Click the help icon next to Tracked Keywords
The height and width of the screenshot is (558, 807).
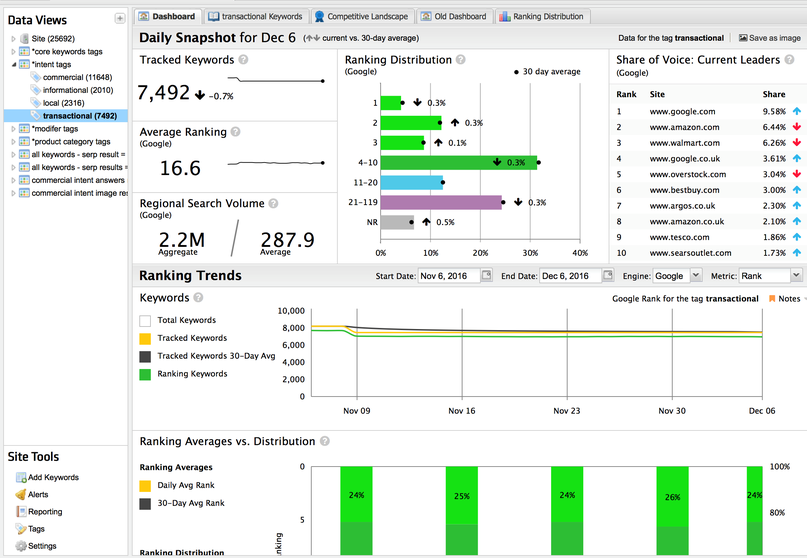coord(243,60)
